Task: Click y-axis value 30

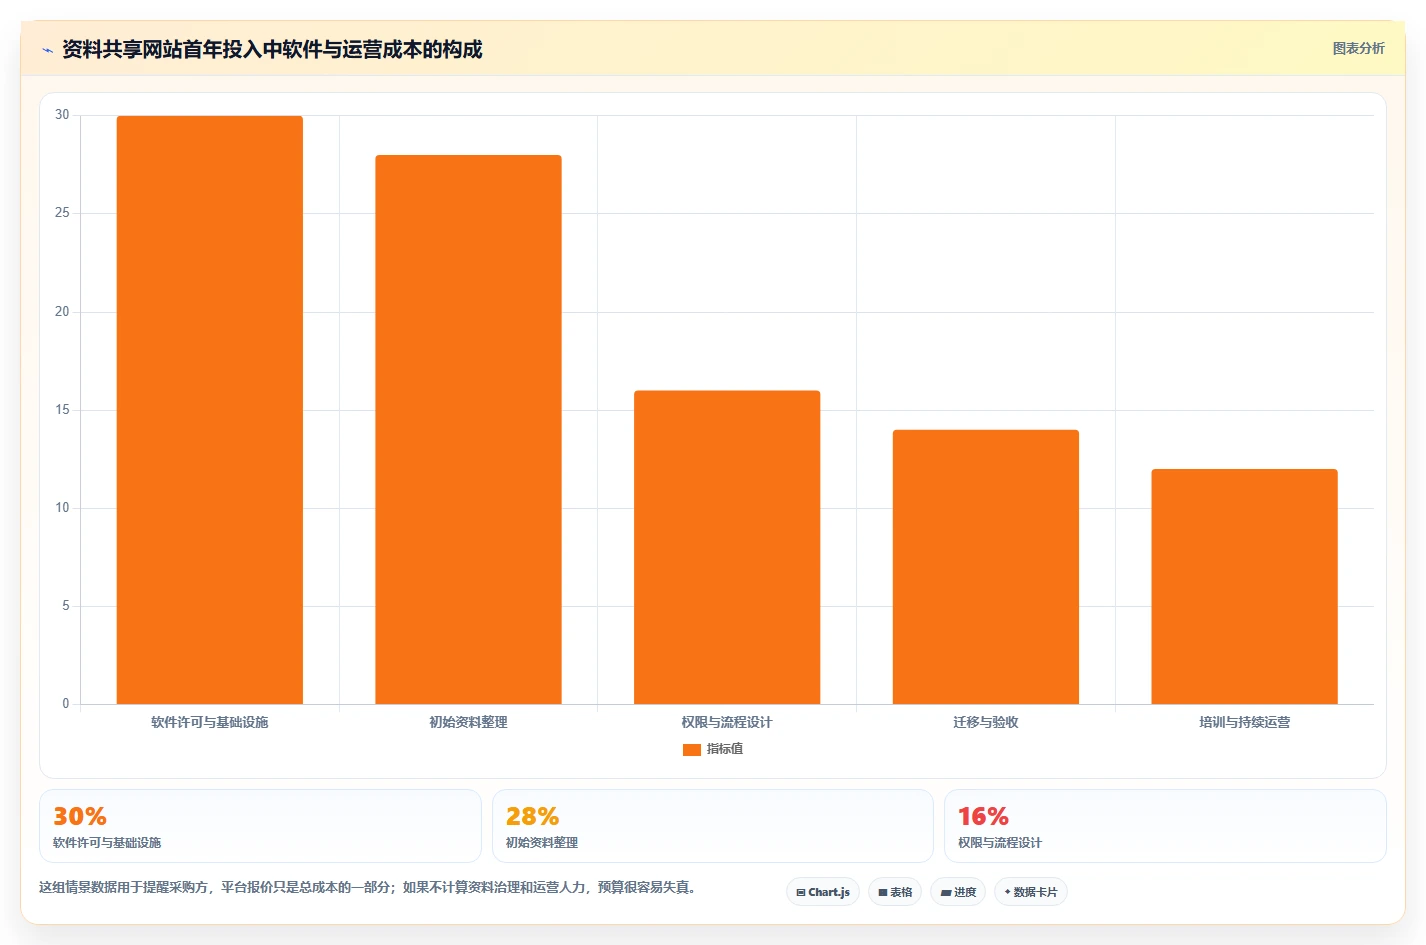Action: [62, 115]
